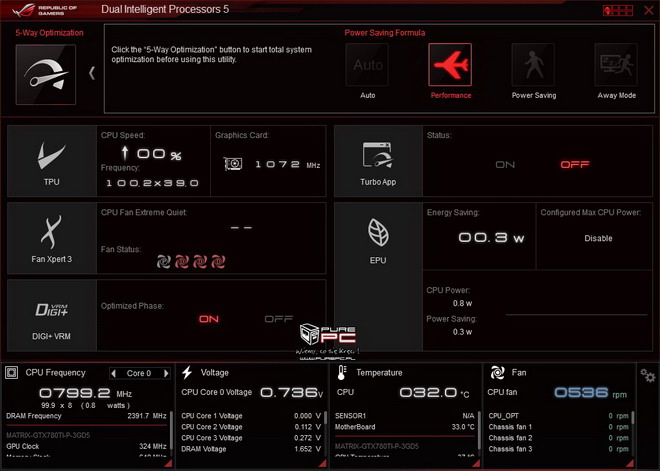Viewport: 660px width, 471px height.
Task: Collapse the panel with the left chevron
Action: click(92, 73)
